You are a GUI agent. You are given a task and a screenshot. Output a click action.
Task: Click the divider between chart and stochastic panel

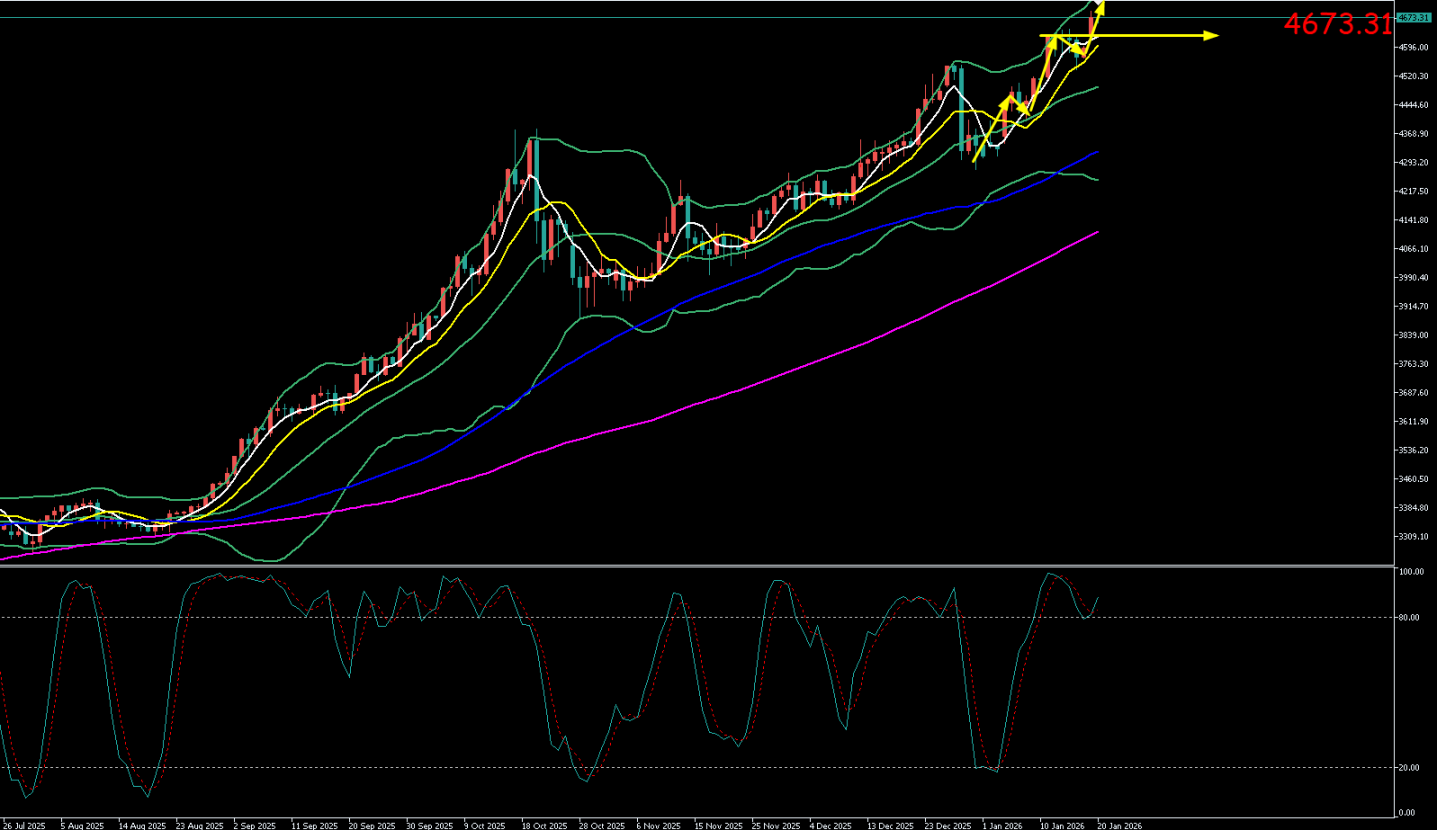point(700,566)
